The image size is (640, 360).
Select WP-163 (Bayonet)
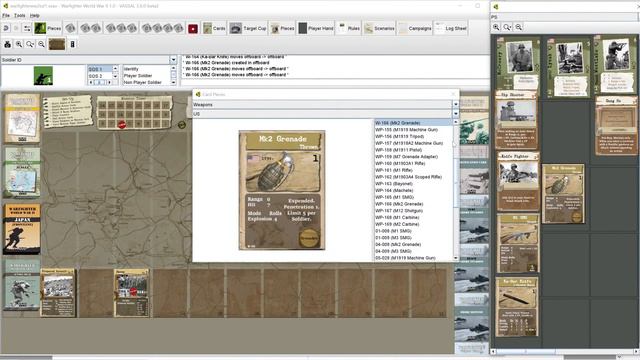[x=413, y=184]
